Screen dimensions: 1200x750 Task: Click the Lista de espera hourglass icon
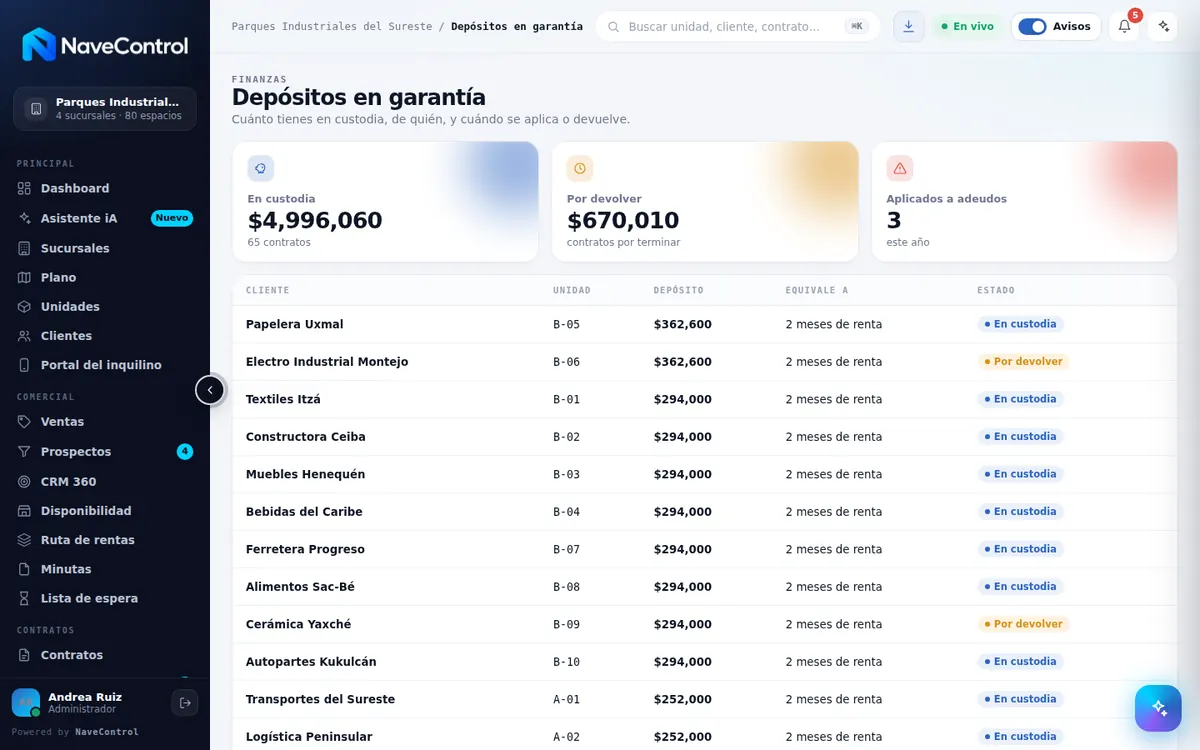[25, 598]
